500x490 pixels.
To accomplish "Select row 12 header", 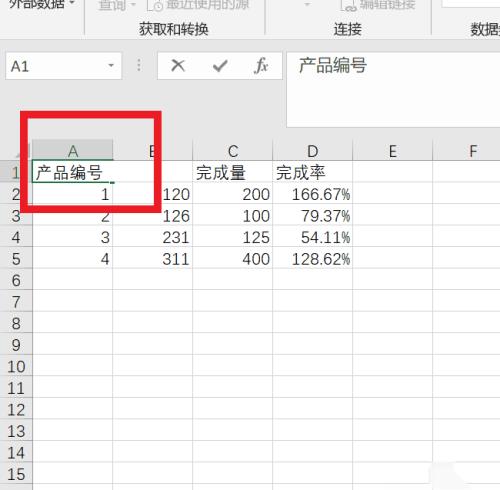I will pos(16,410).
